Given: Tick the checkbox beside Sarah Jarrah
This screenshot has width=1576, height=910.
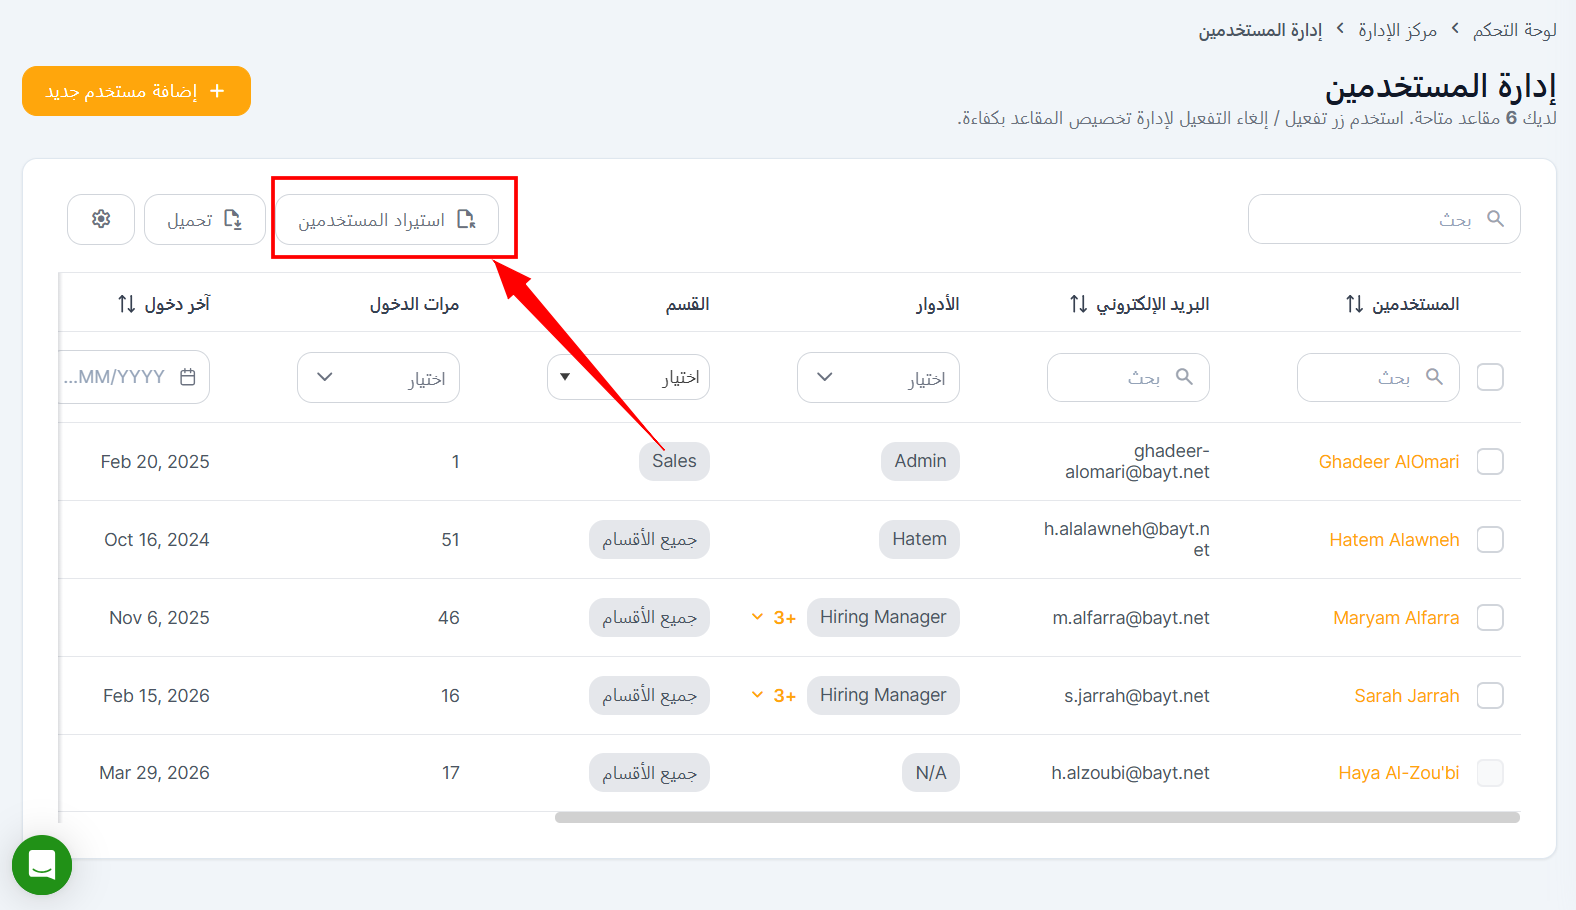Looking at the screenshot, I should click(1490, 696).
